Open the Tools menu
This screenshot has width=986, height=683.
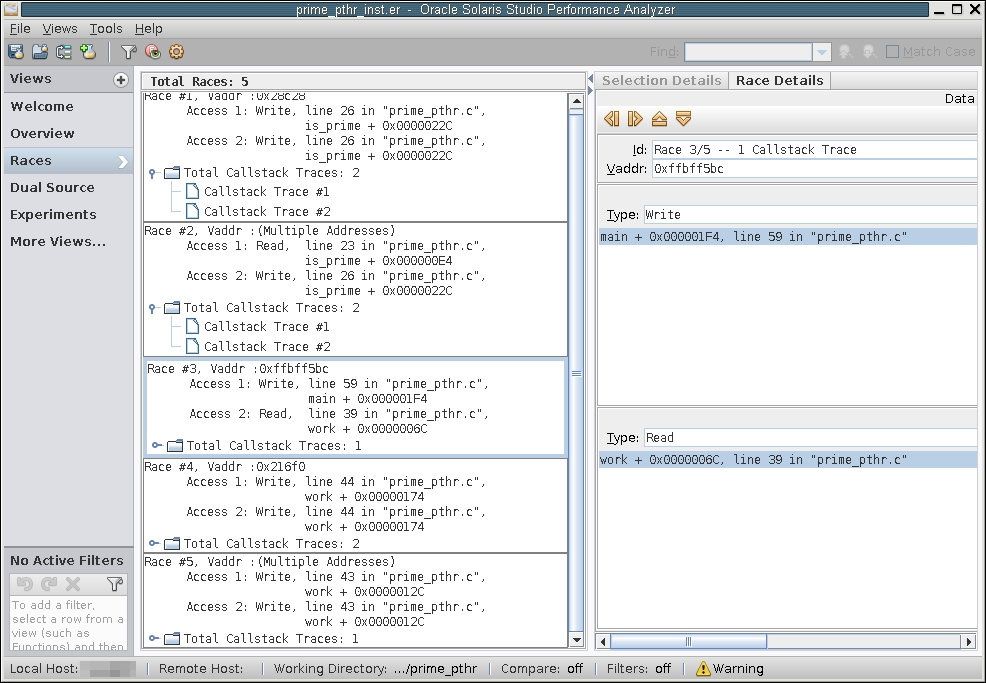[105, 29]
